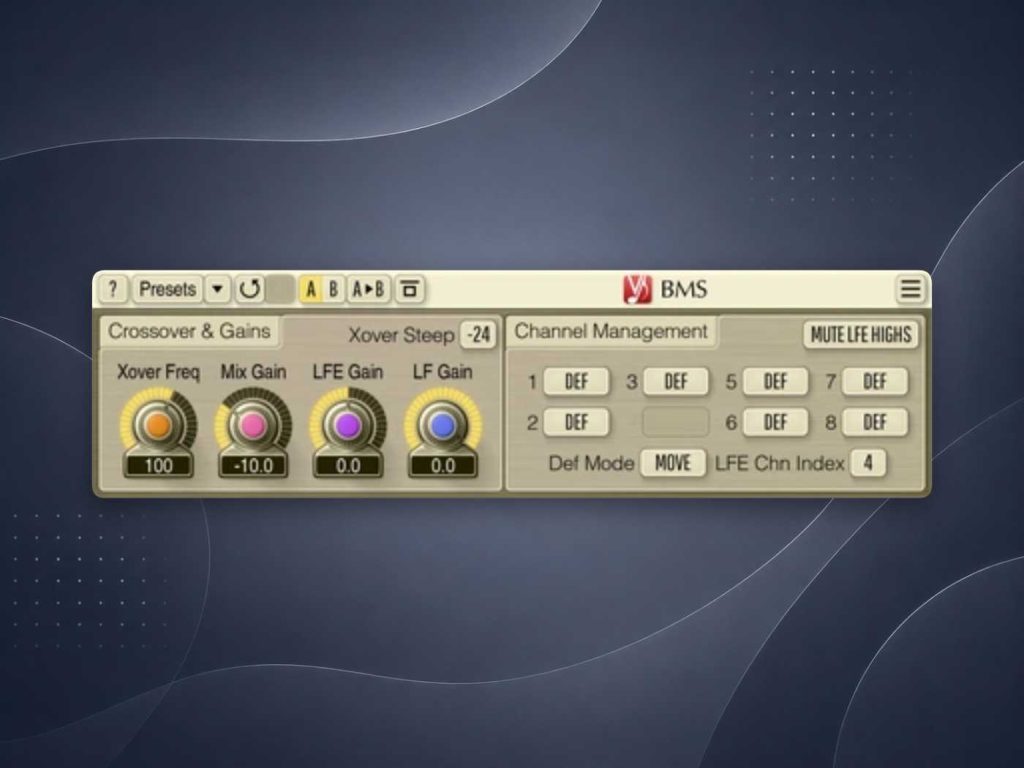Expand the Presets dropdown arrow
Screen dimensions: 1024x768
(217, 289)
